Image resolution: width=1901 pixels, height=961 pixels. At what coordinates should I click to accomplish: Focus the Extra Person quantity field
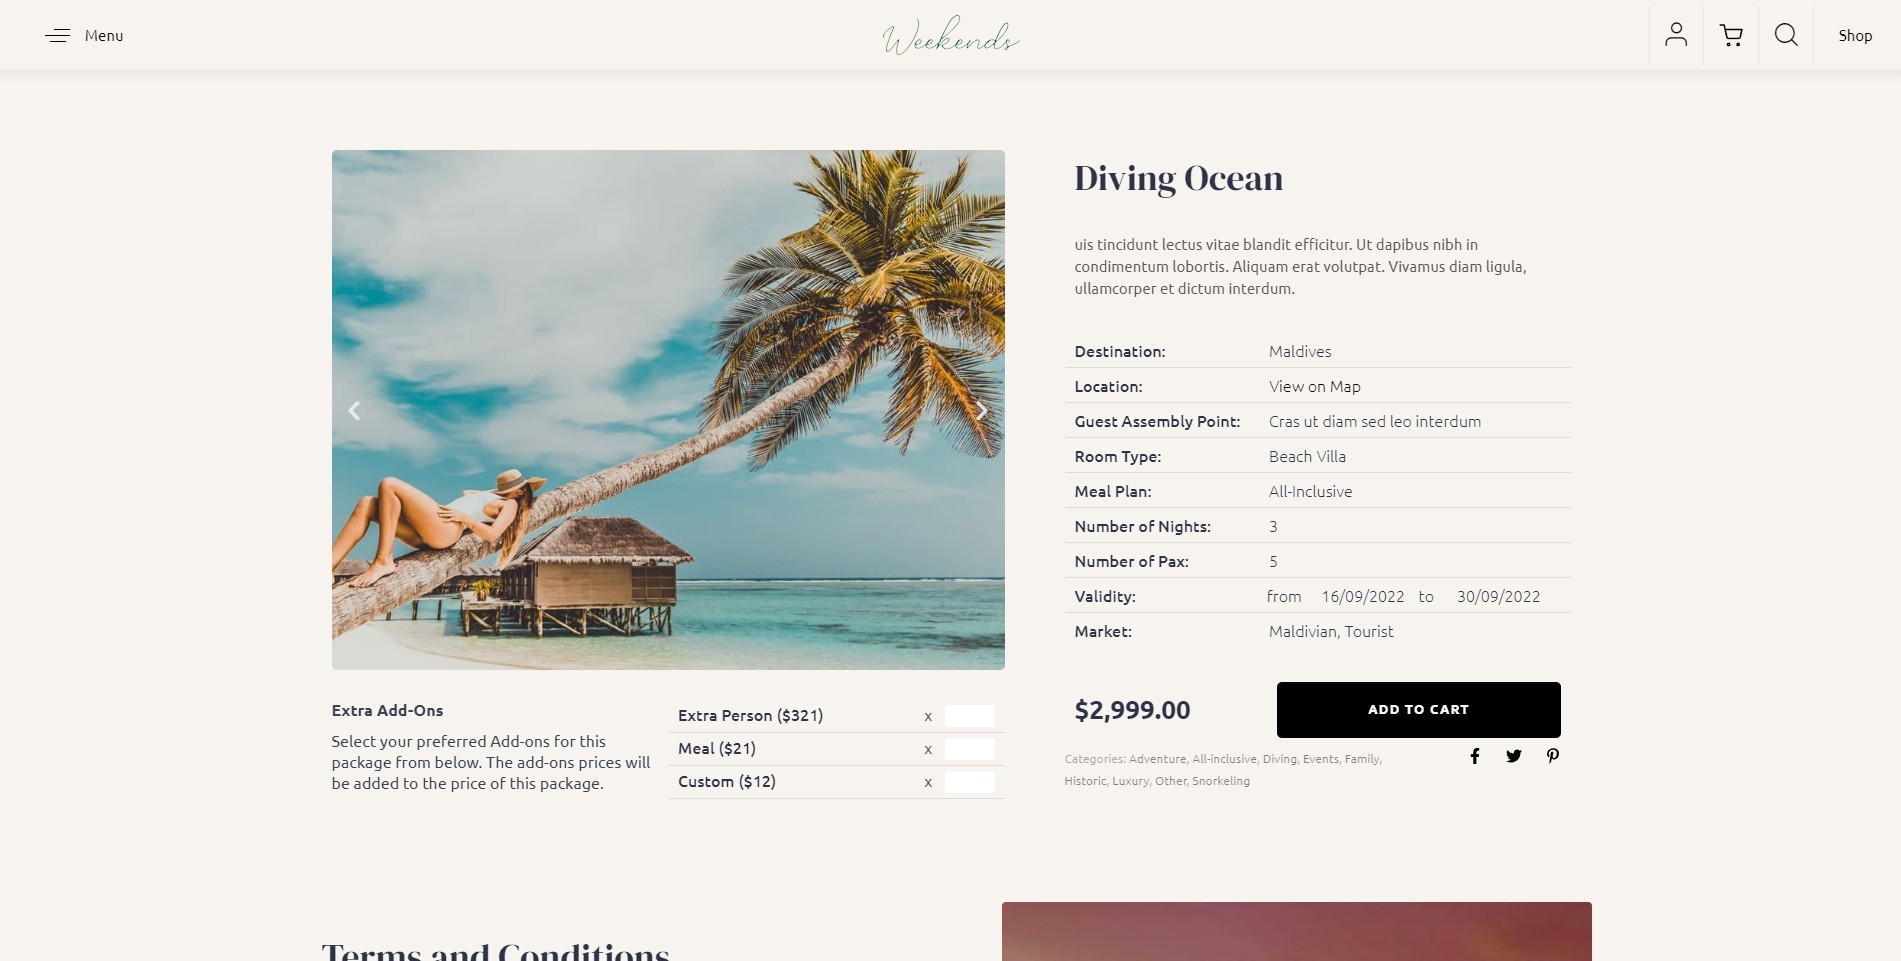pos(969,715)
